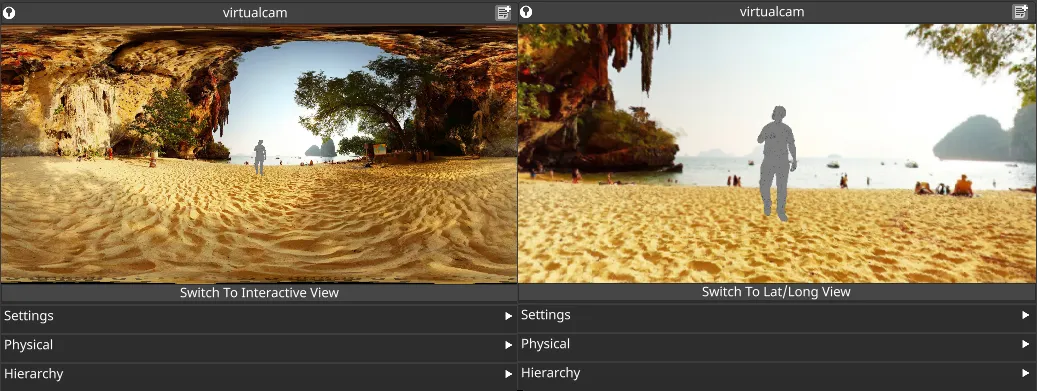
Task: Click the pin icon in right virtualcam panel
Action: point(526,12)
